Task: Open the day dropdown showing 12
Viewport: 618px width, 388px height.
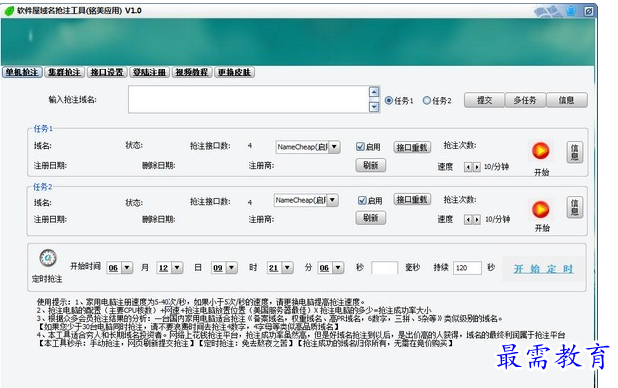Action: click(177, 268)
